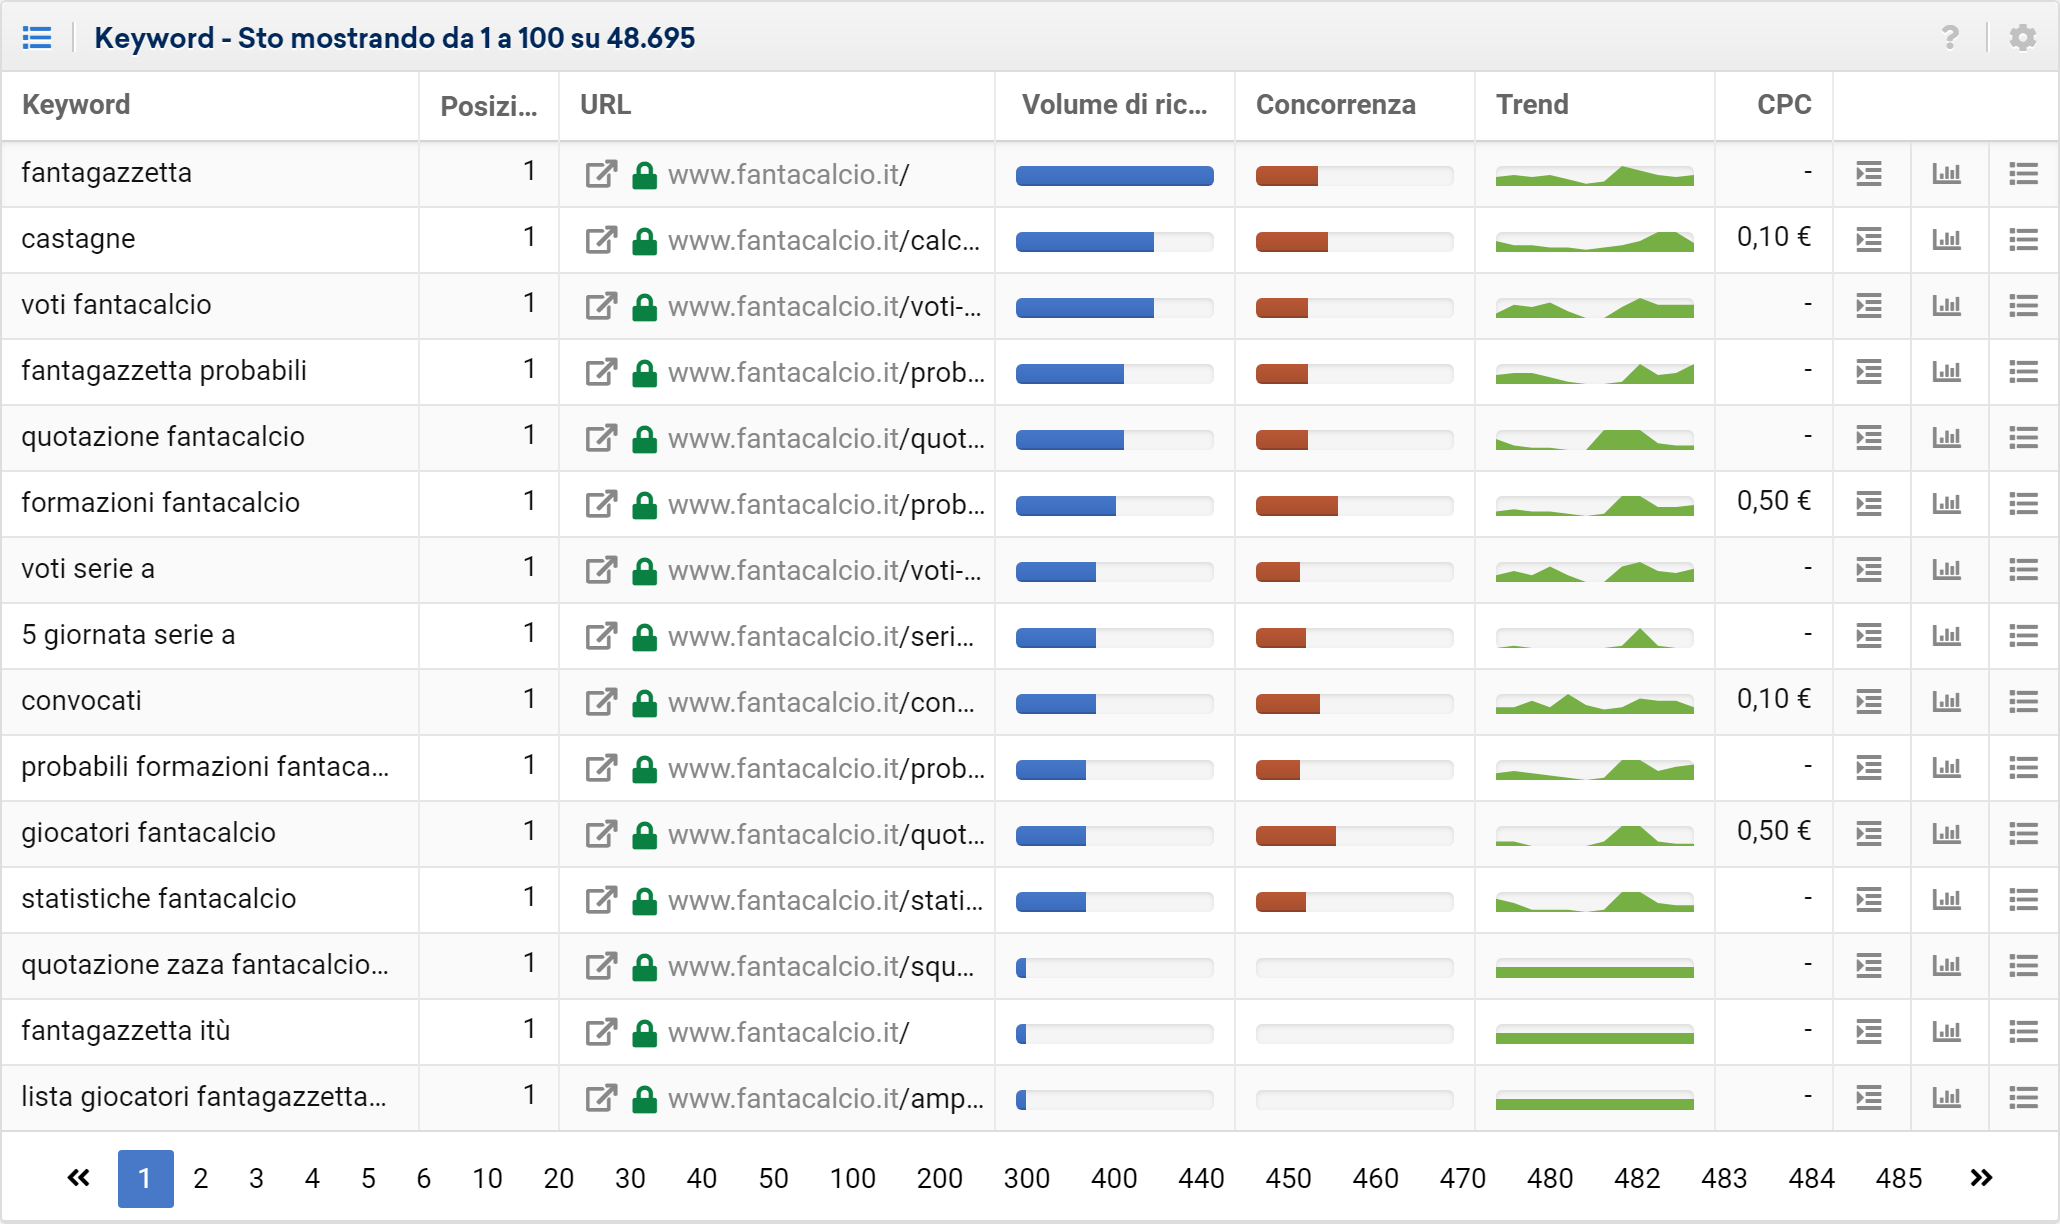Select current page 1 in pagination

(x=145, y=1178)
